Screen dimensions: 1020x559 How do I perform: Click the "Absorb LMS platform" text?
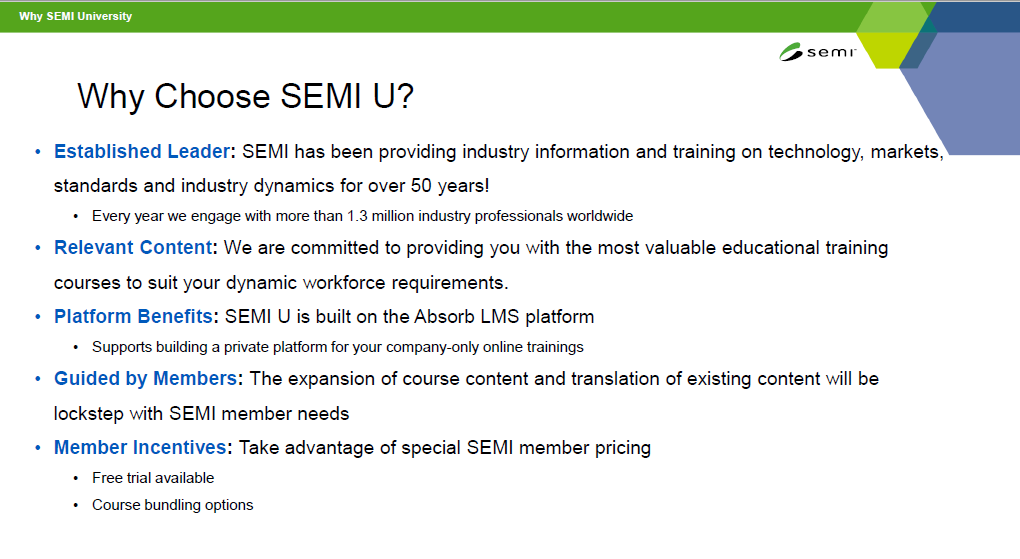coord(504,317)
